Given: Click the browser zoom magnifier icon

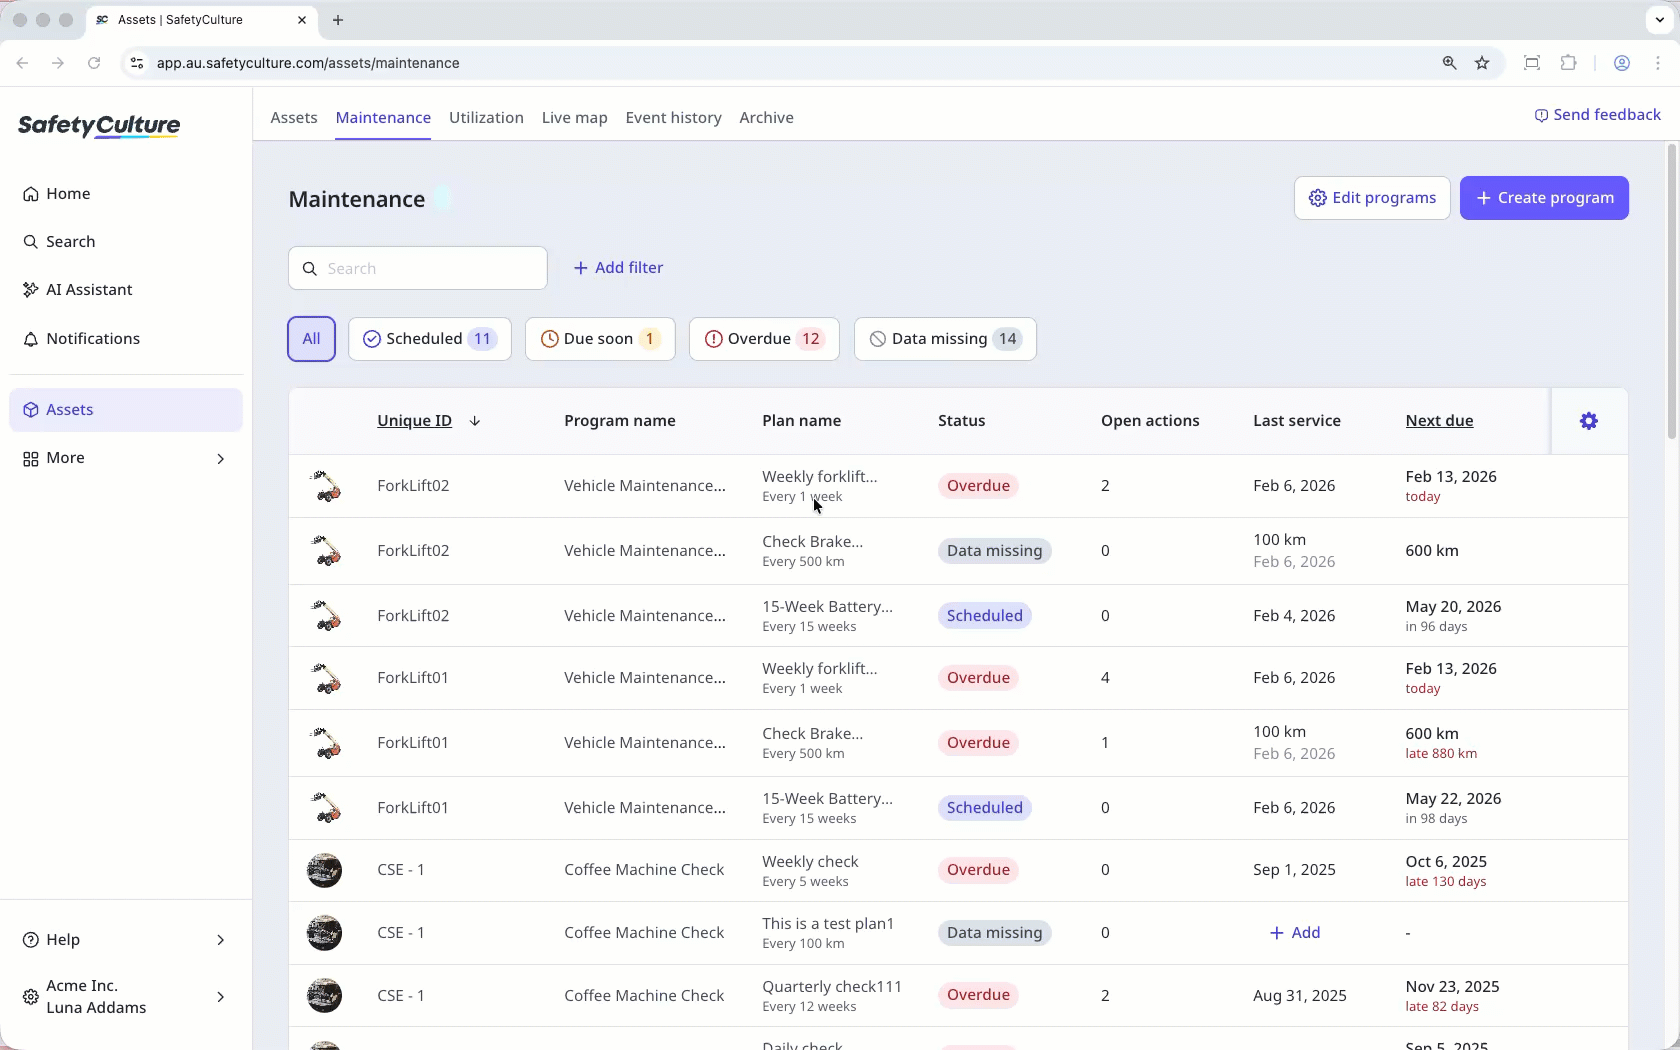Looking at the screenshot, I should 1449,63.
